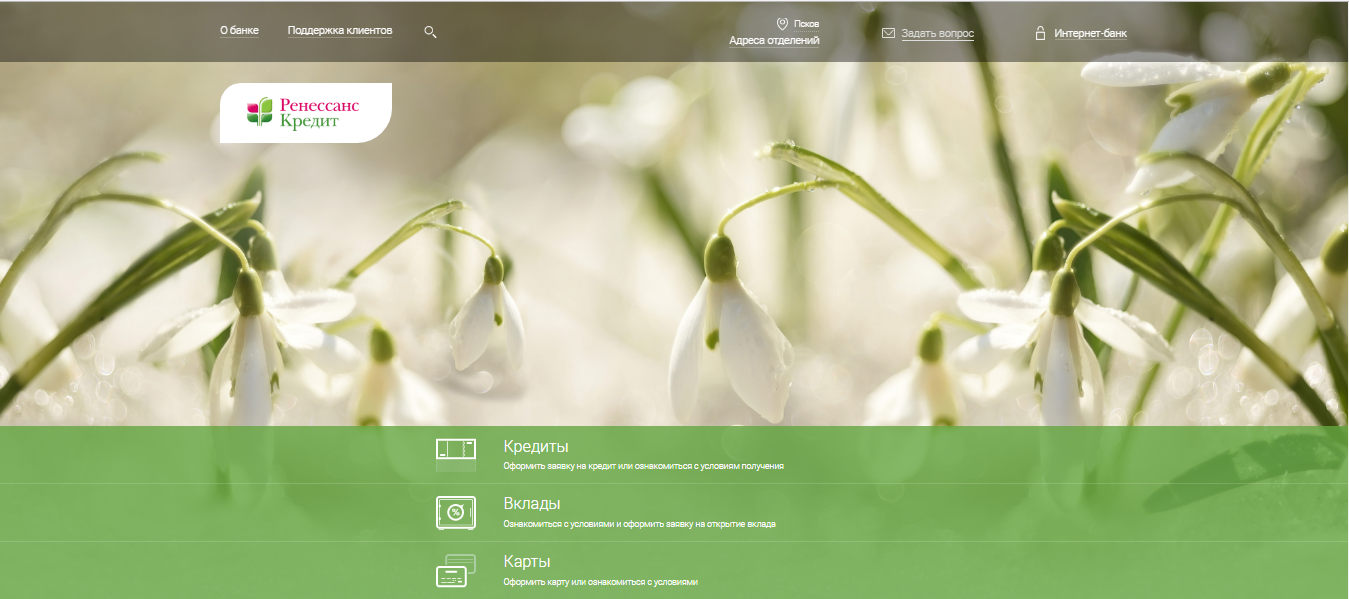
Task: Change the selected city Псков
Action: 806,23
